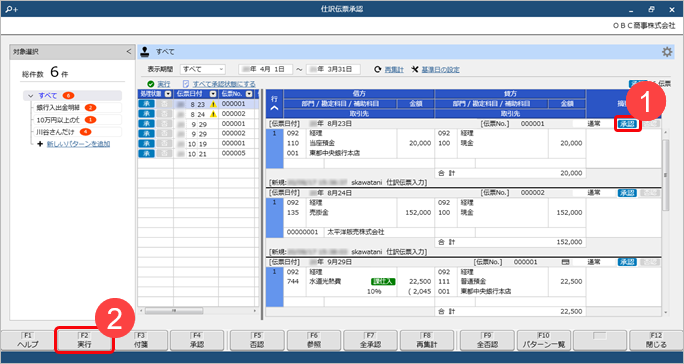Click the F5 否認 button
This screenshot has width=684, height=364.
257,340
